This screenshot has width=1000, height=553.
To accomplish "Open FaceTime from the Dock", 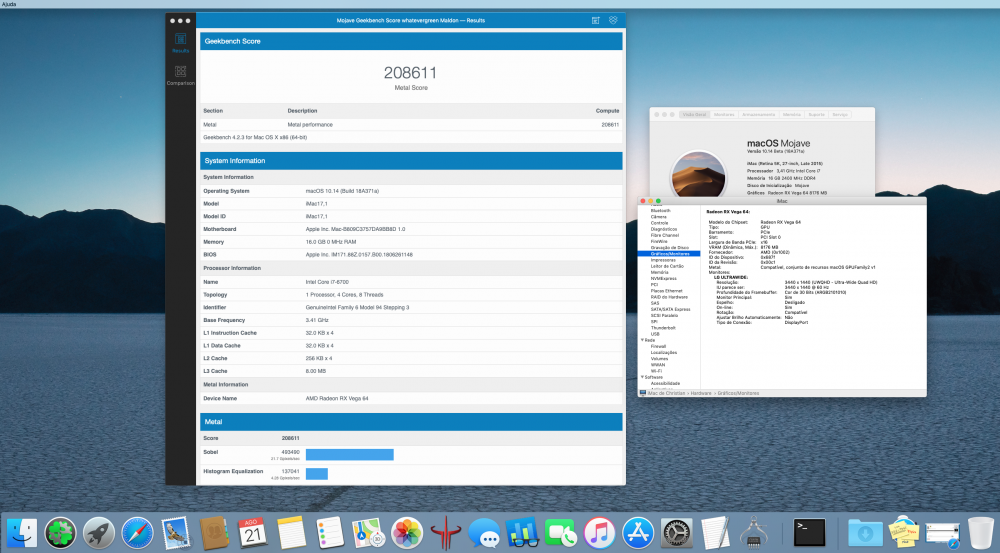I will coord(561,533).
